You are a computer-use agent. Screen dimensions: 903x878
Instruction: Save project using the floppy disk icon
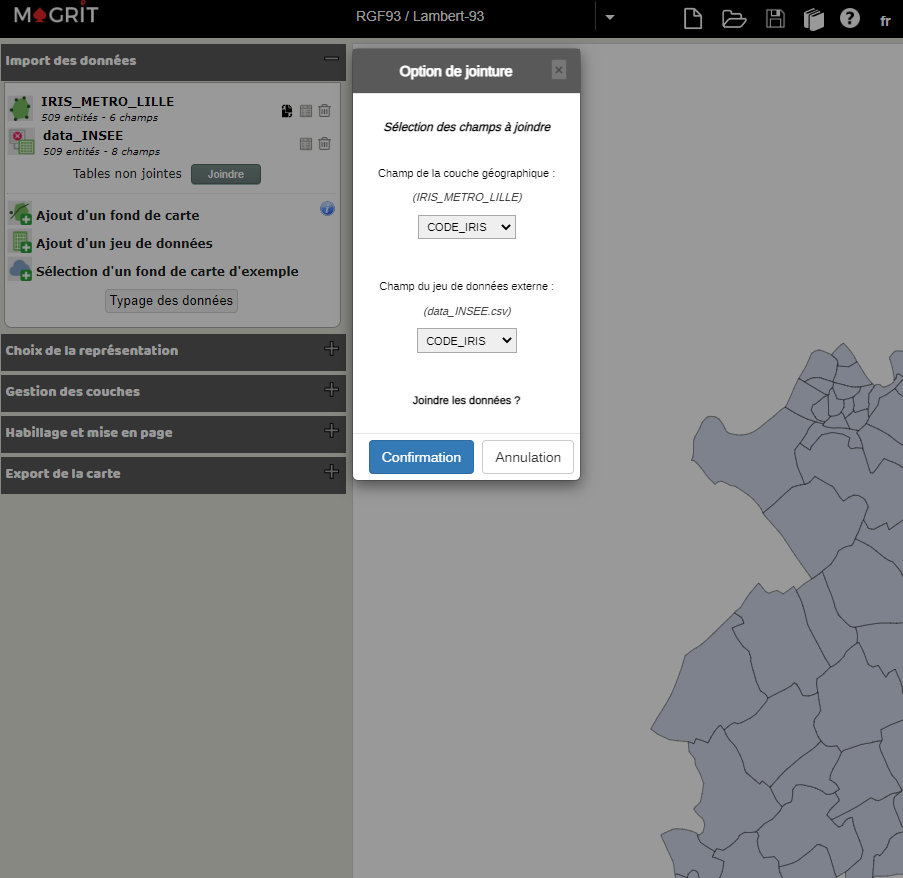(775, 18)
